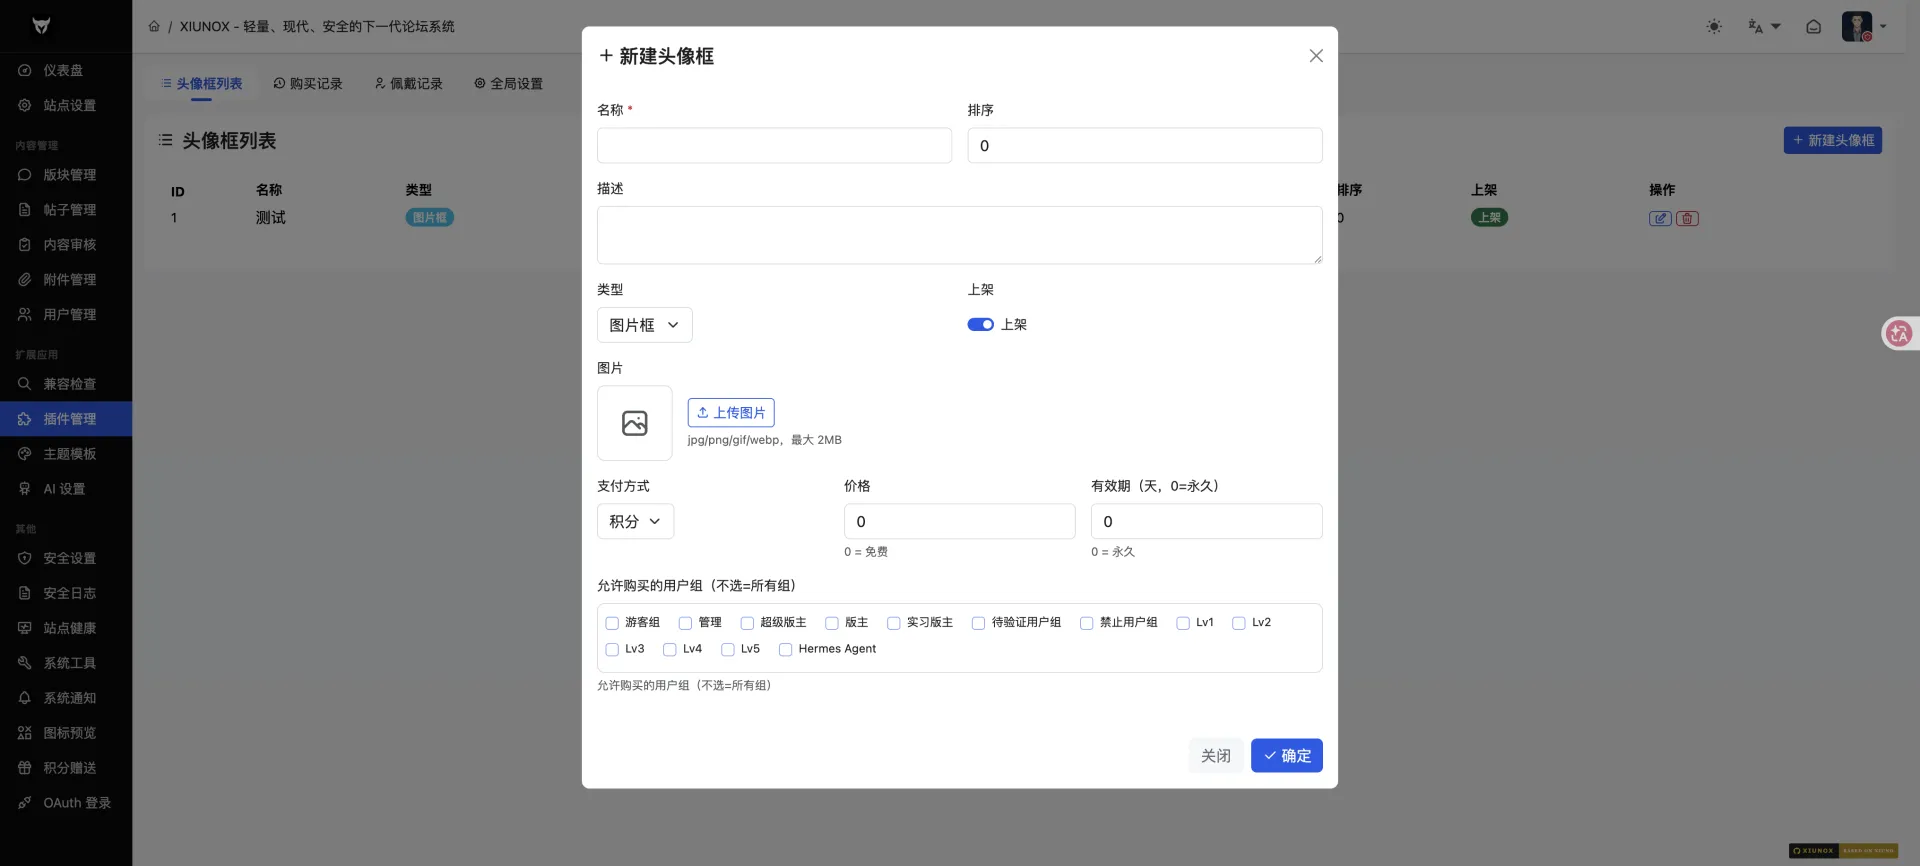
Task: Click delete icon for 测试 row
Action: coord(1687,218)
